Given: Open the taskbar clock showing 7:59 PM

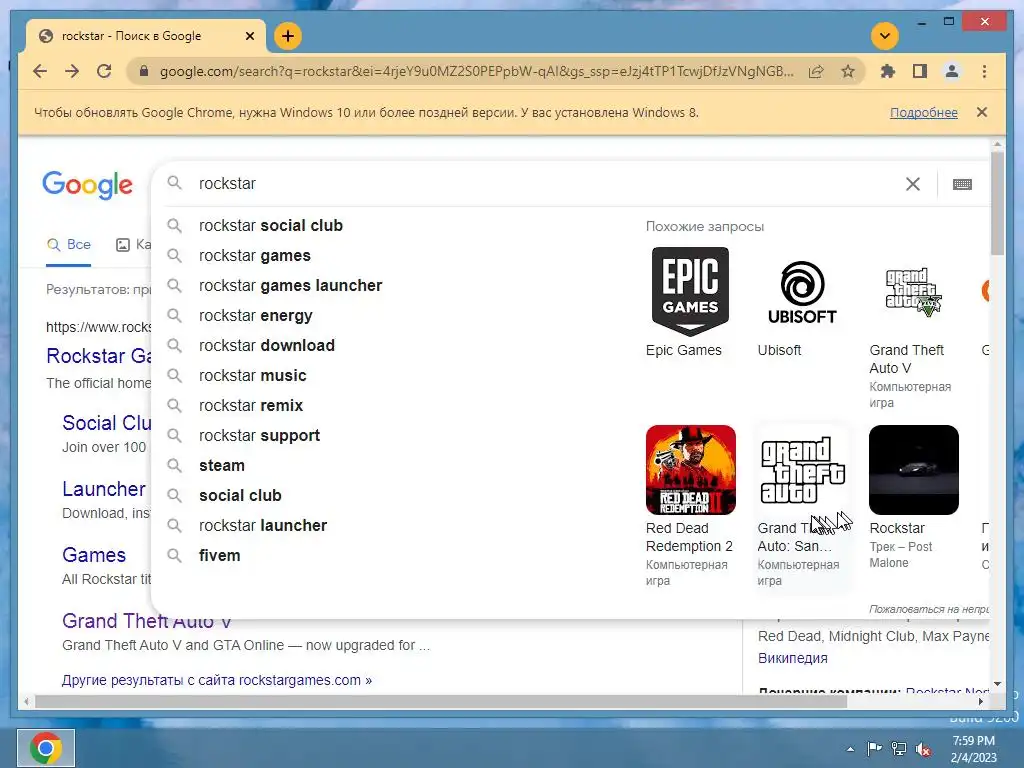Looking at the screenshot, I should pos(974,749).
